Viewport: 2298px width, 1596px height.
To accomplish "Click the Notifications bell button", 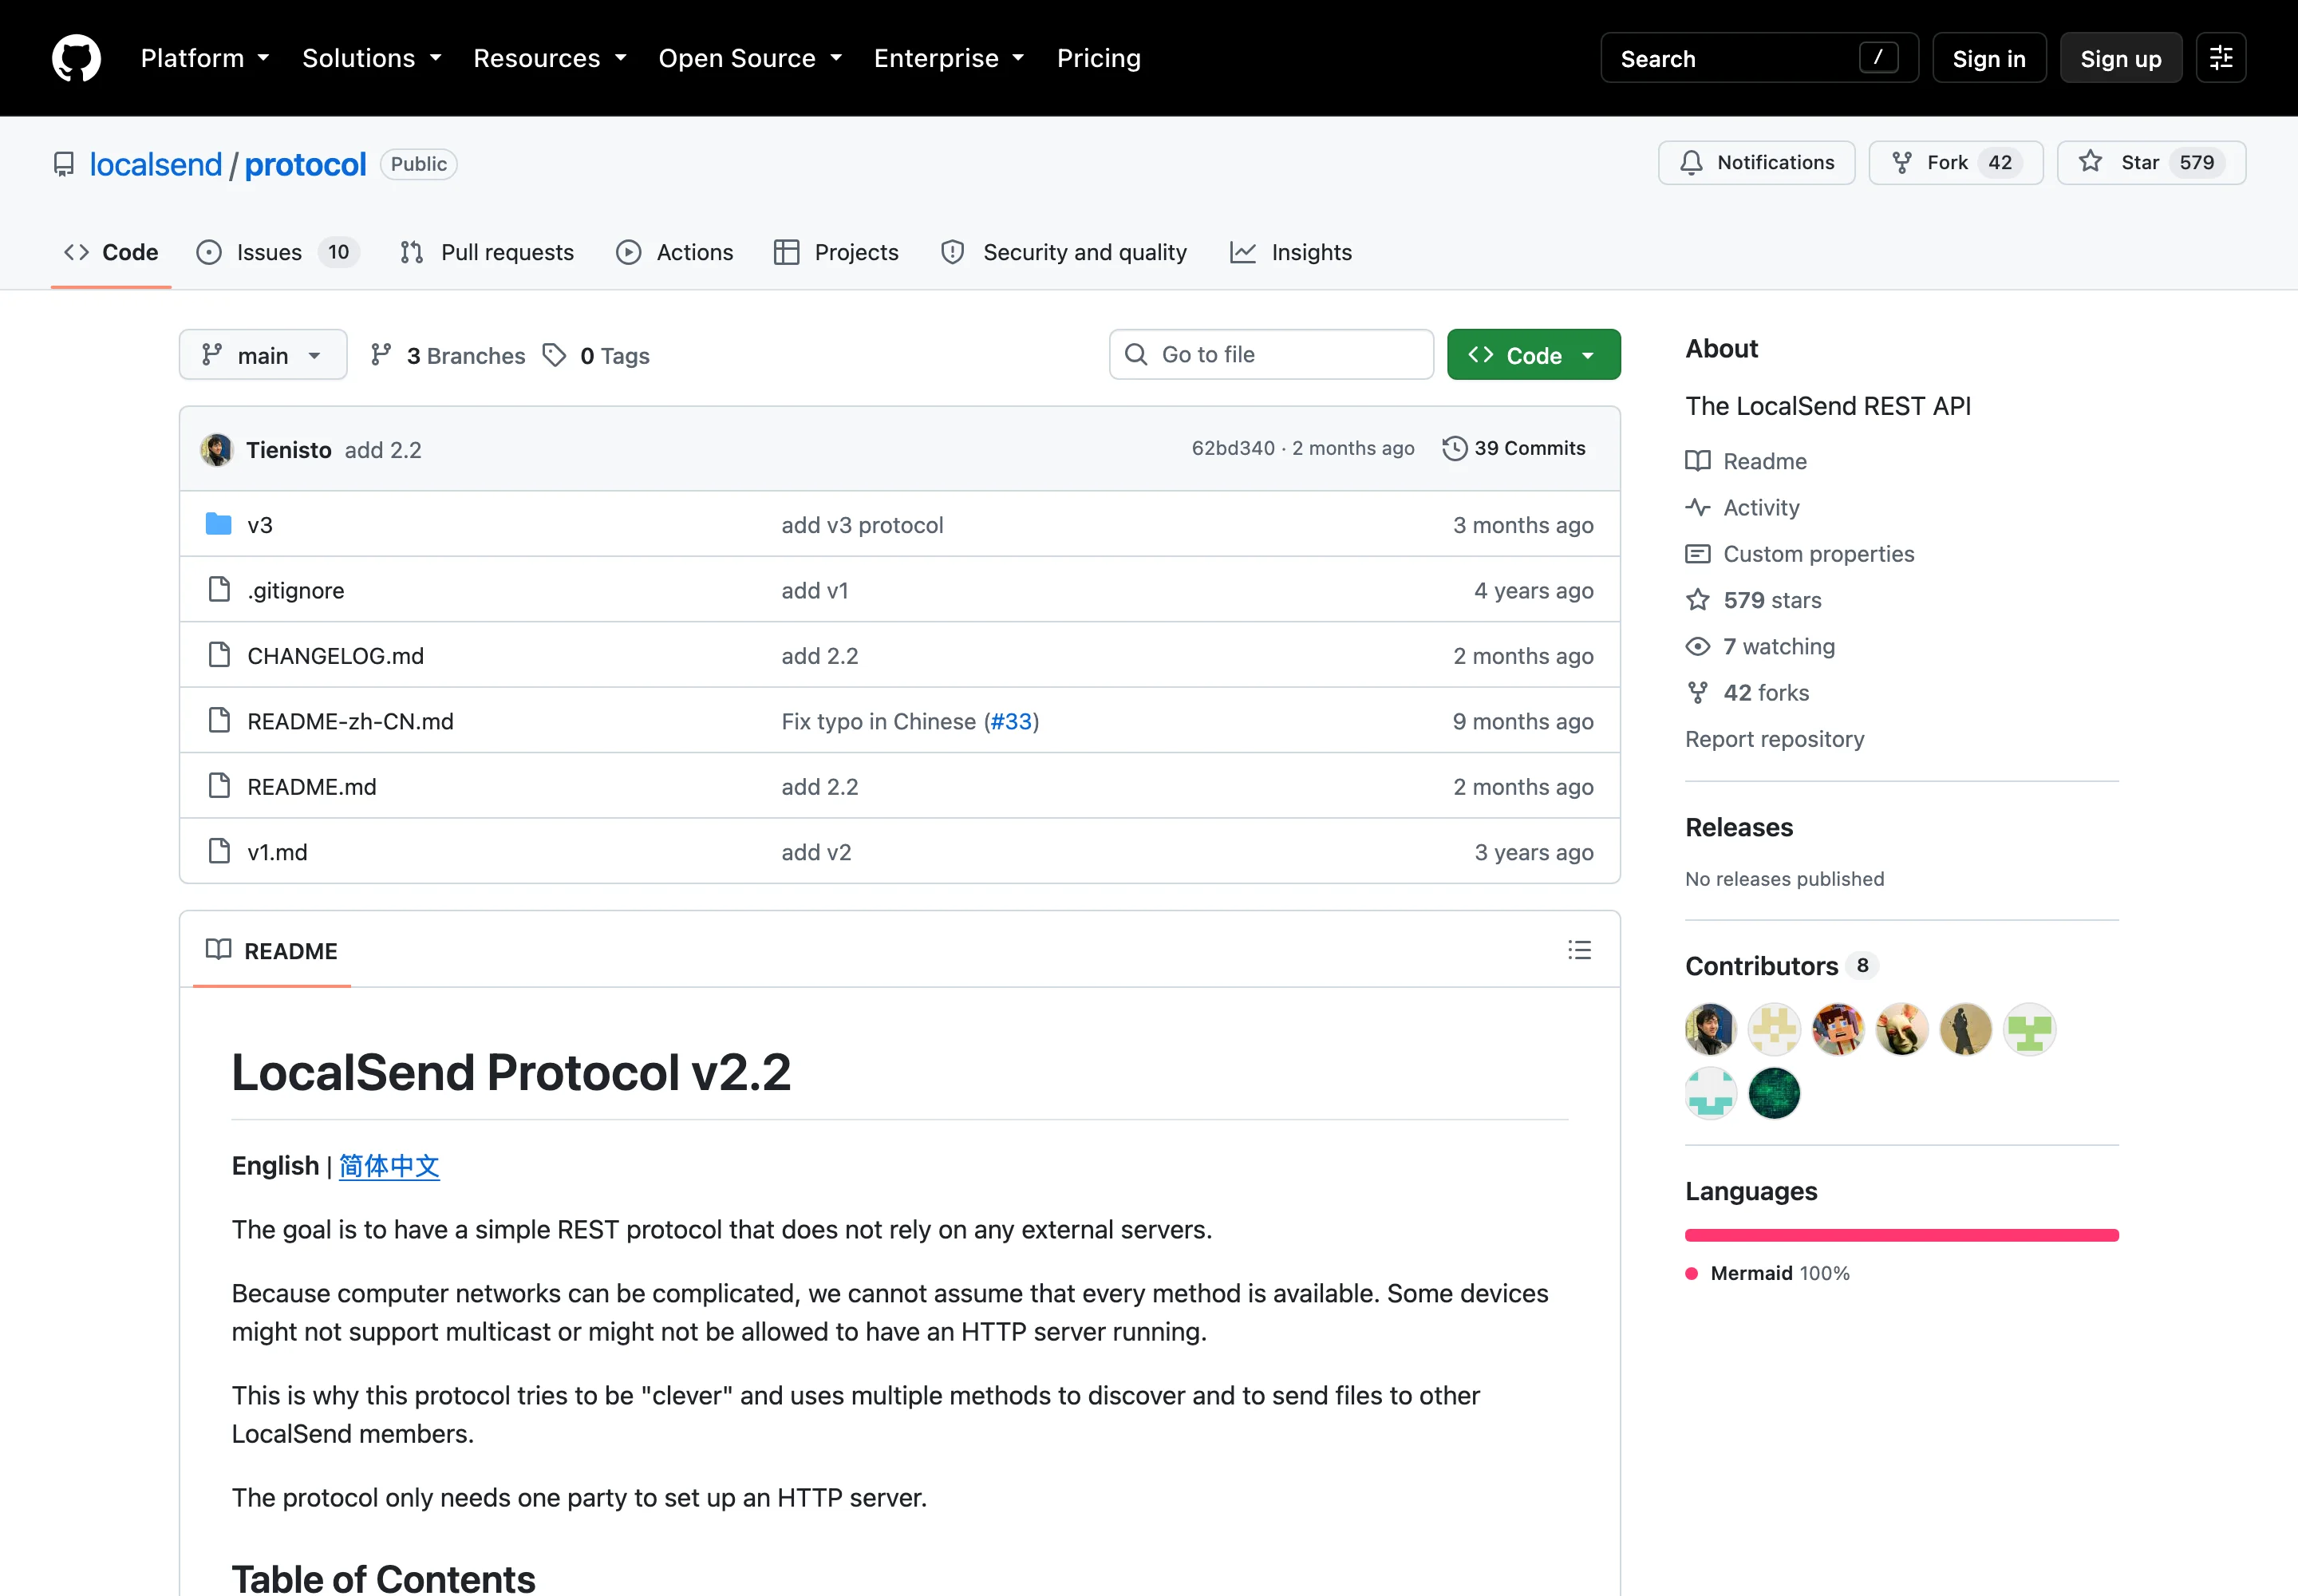I will click(1756, 163).
